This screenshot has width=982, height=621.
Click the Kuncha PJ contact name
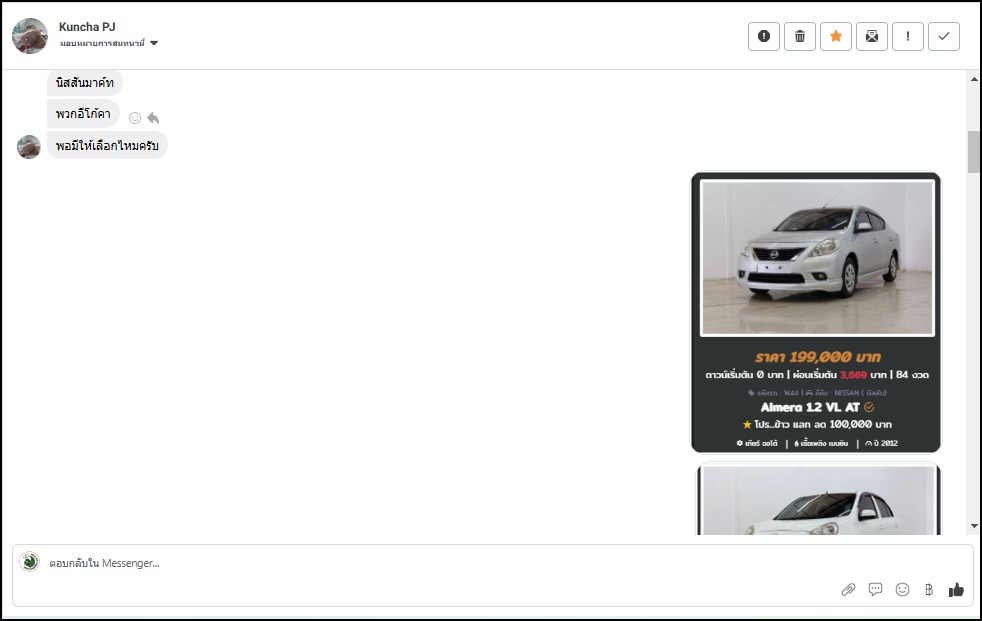click(87, 27)
